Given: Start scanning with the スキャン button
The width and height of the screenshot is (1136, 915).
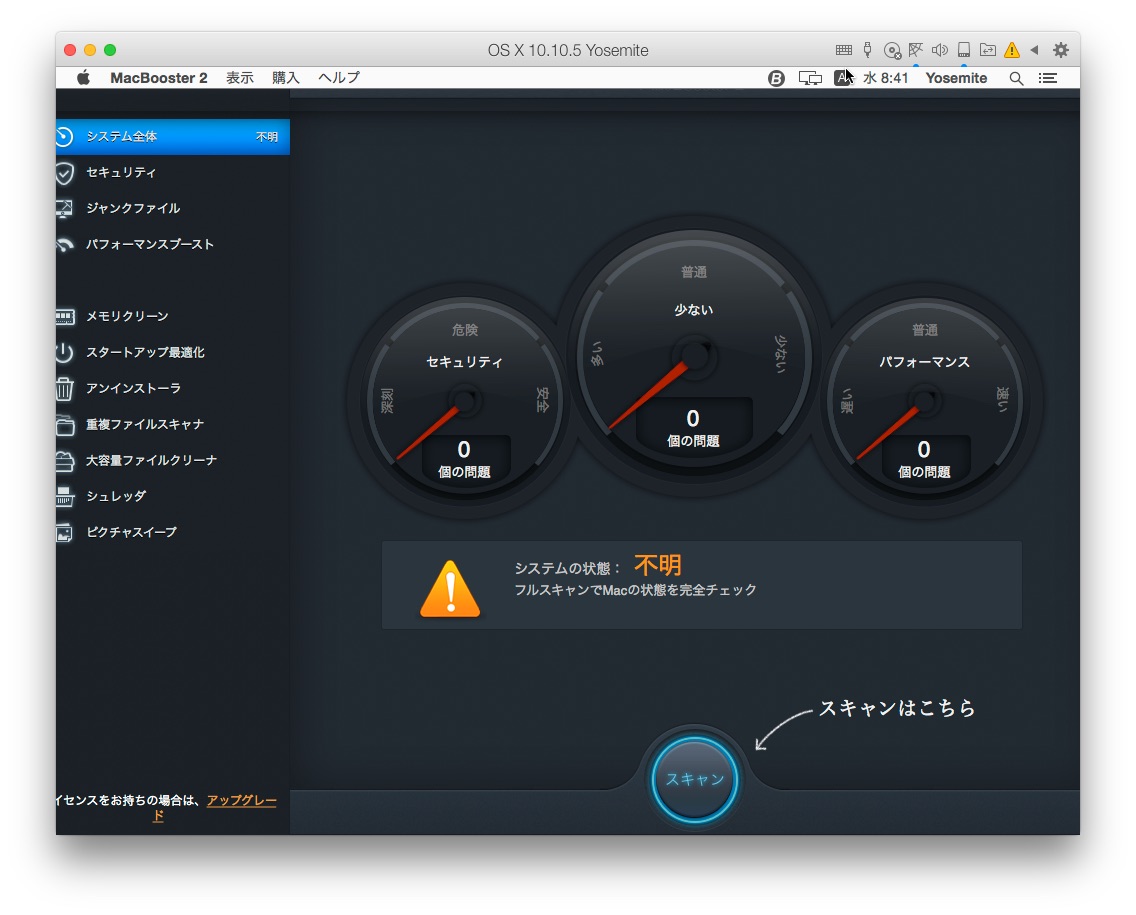Looking at the screenshot, I should 694,780.
